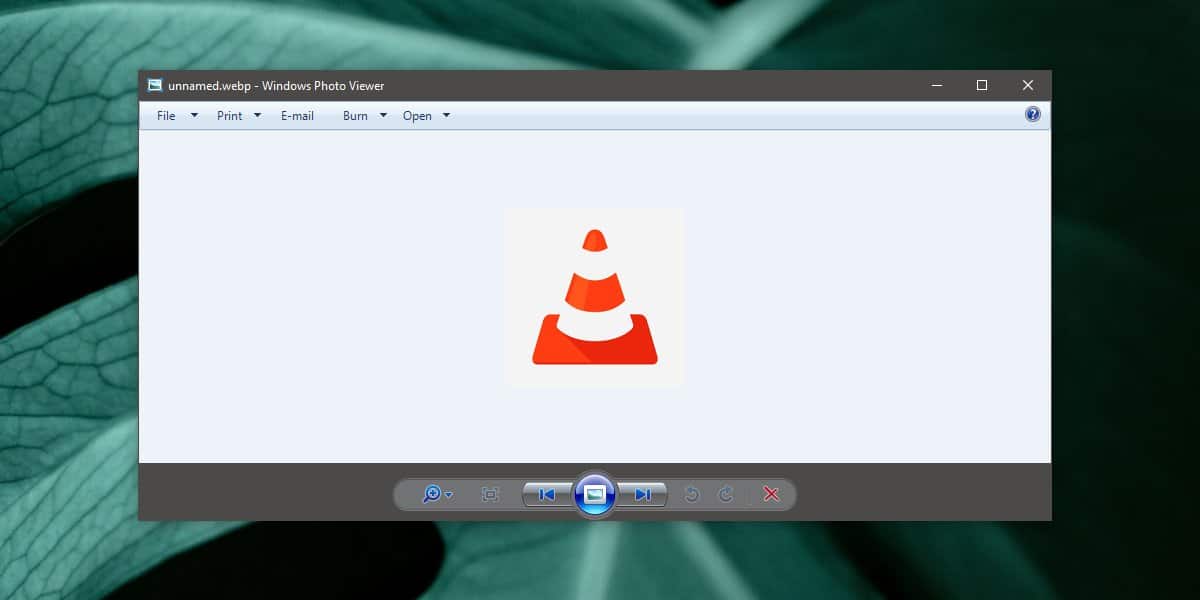The width and height of the screenshot is (1200, 600).
Task: Start the slide show with center button
Action: coord(595,494)
